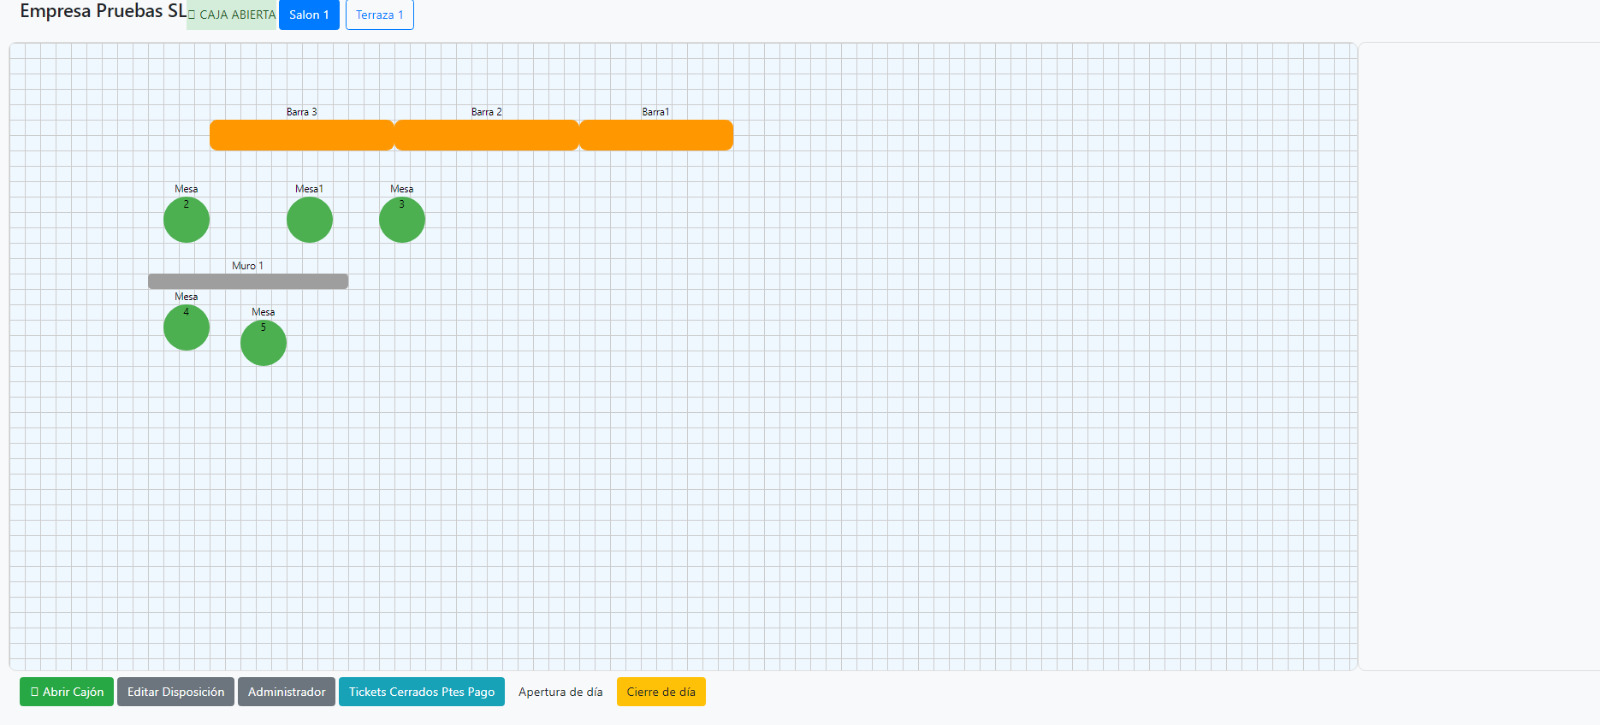Click the Mesa 3 table circle
1600x725 pixels.
click(x=402, y=220)
